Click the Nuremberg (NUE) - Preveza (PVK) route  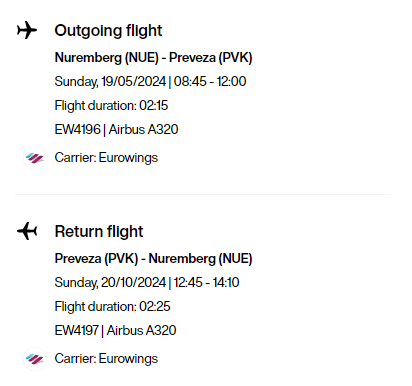pos(153,58)
